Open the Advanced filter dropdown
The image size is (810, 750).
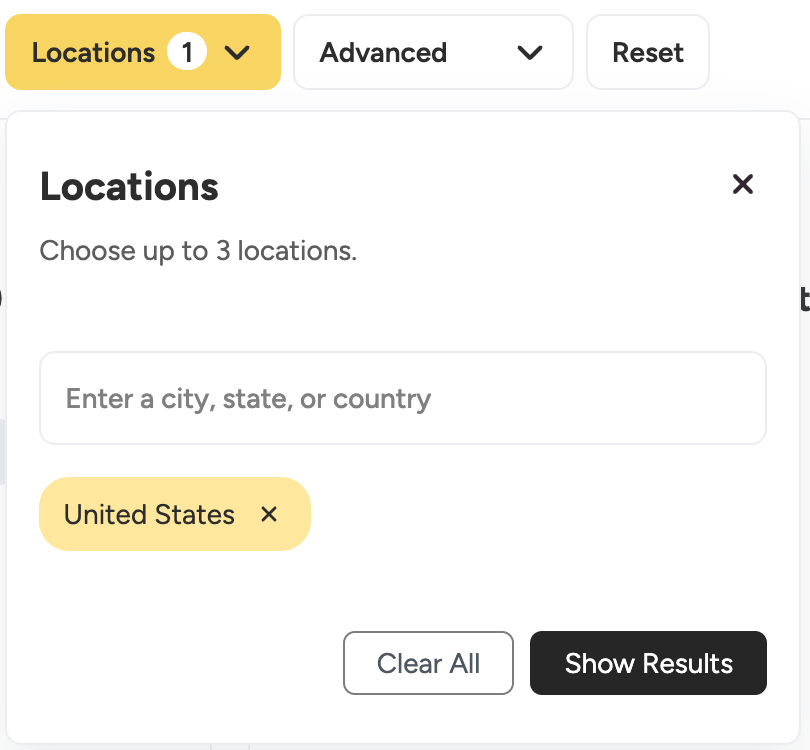click(433, 52)
